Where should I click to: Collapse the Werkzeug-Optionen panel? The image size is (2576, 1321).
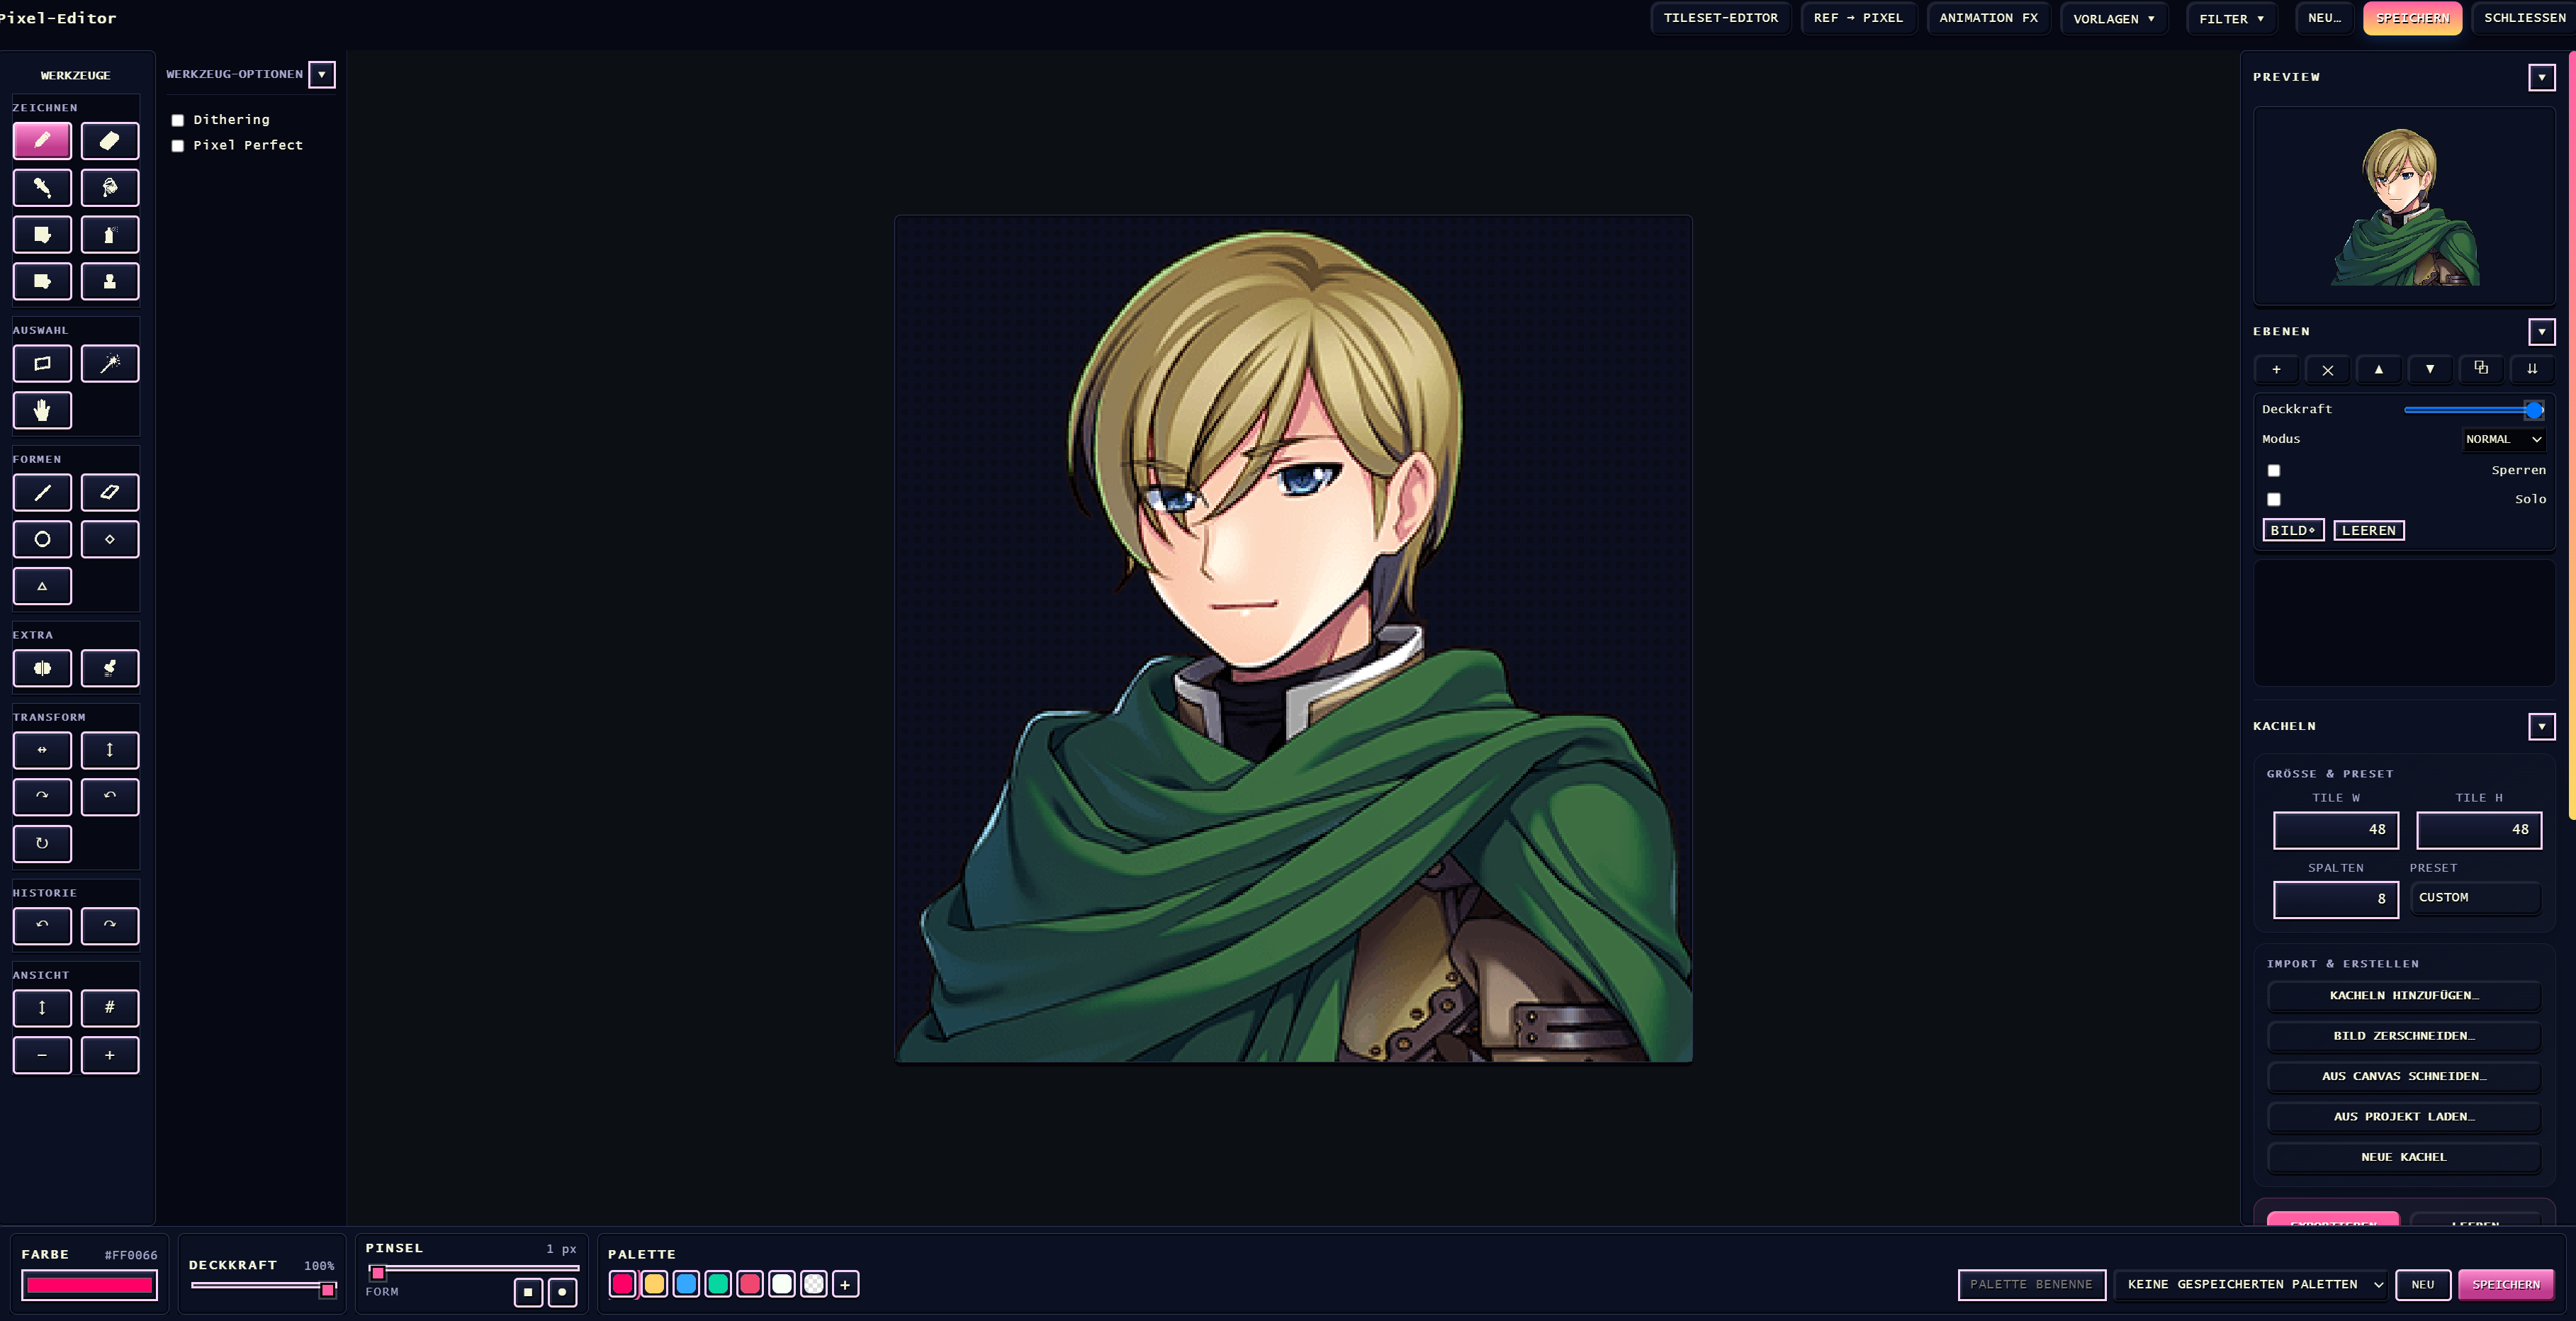321,75
